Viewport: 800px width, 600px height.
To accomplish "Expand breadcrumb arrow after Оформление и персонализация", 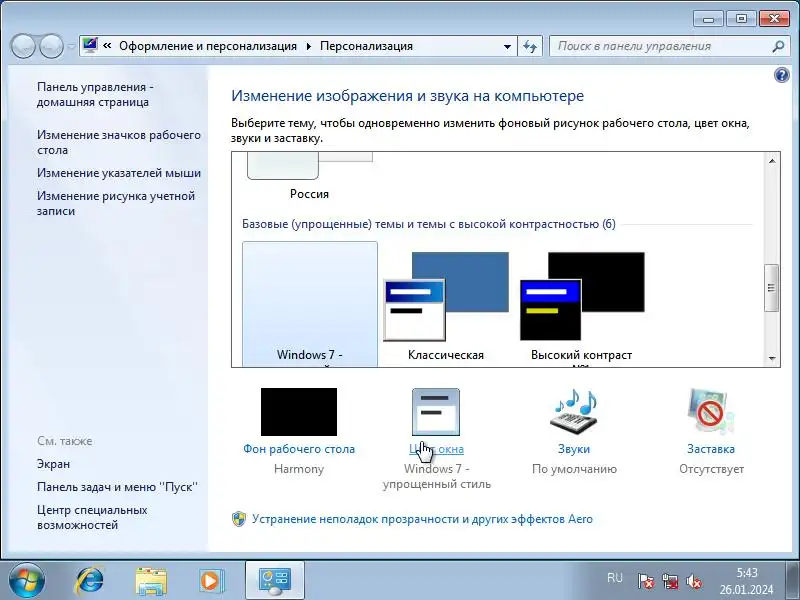I will pos(309,46).
